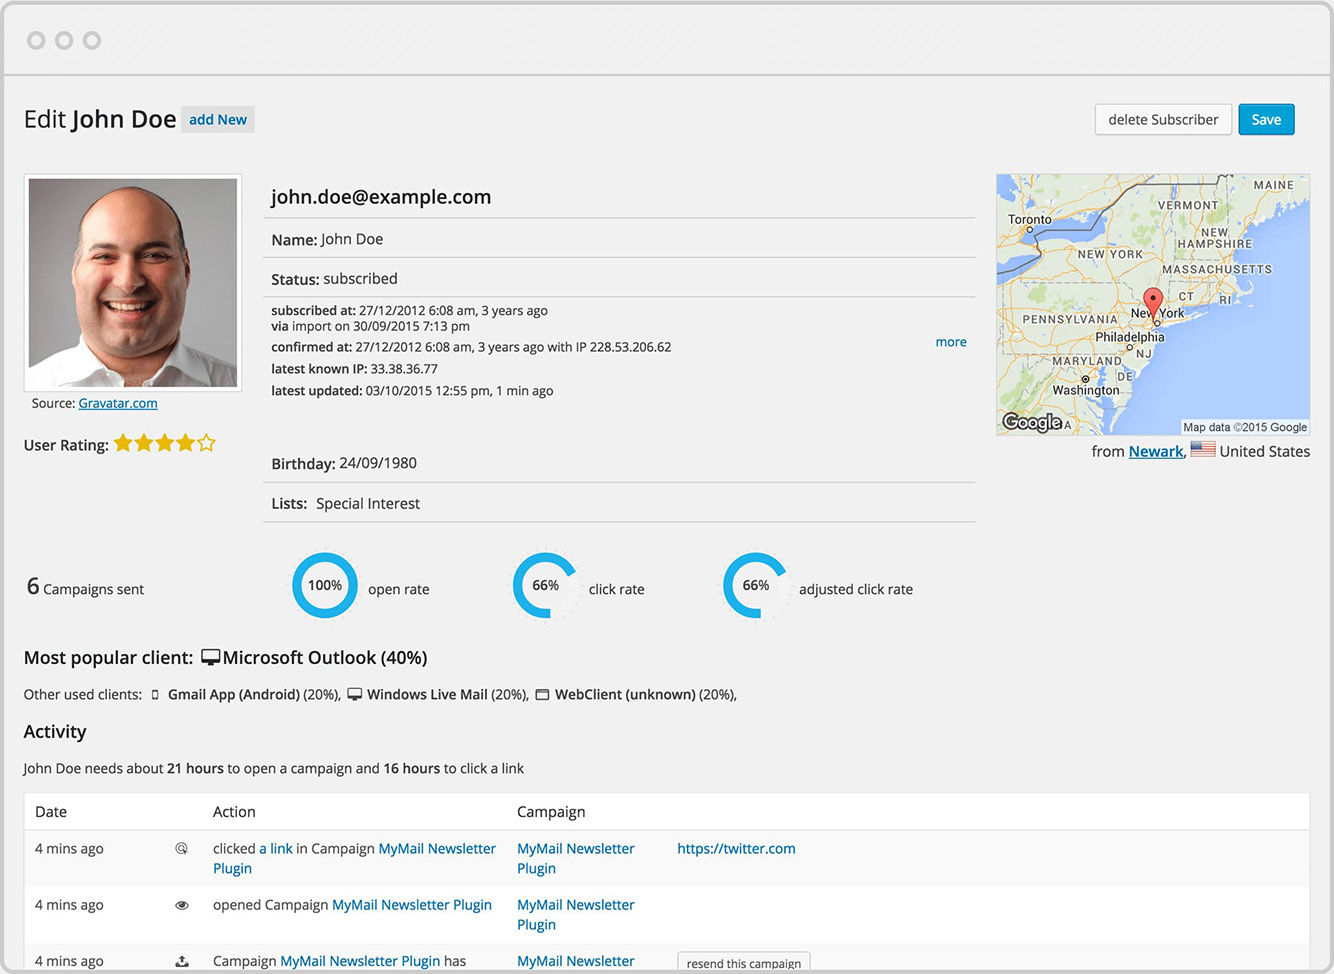This screenshot has height=974, width=1334.
Task: Click the 100% open rate progress circle
Action: click(325, 585)
